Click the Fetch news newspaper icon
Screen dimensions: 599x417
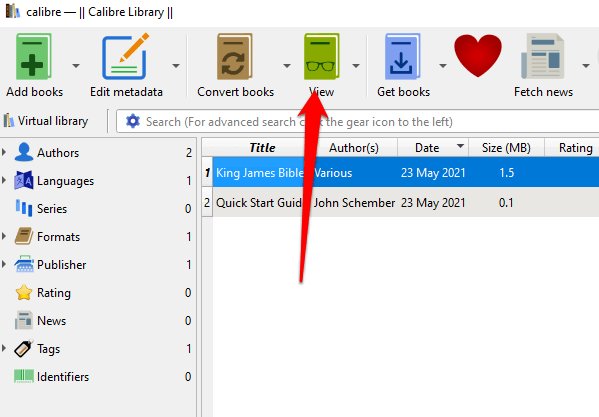542,57
